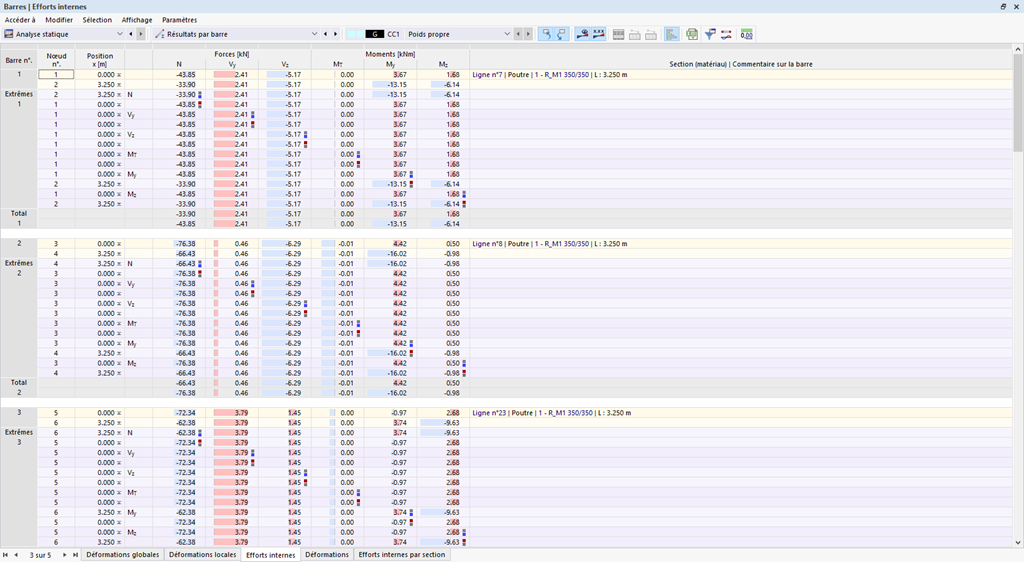Image resolution: width=1024 pixels, height=562 pixels.
Task: Export table to Excel icon
Action: pos(692,34)
